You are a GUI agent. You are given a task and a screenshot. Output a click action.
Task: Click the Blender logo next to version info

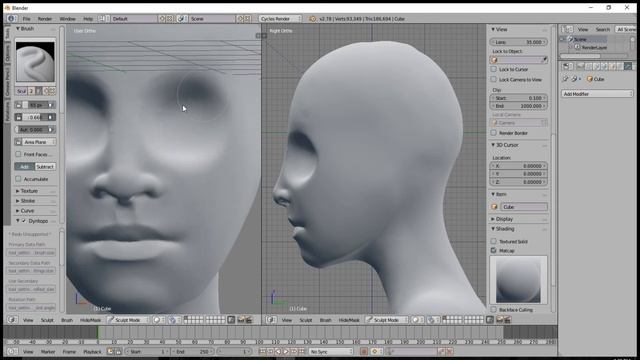click(313, 19)
